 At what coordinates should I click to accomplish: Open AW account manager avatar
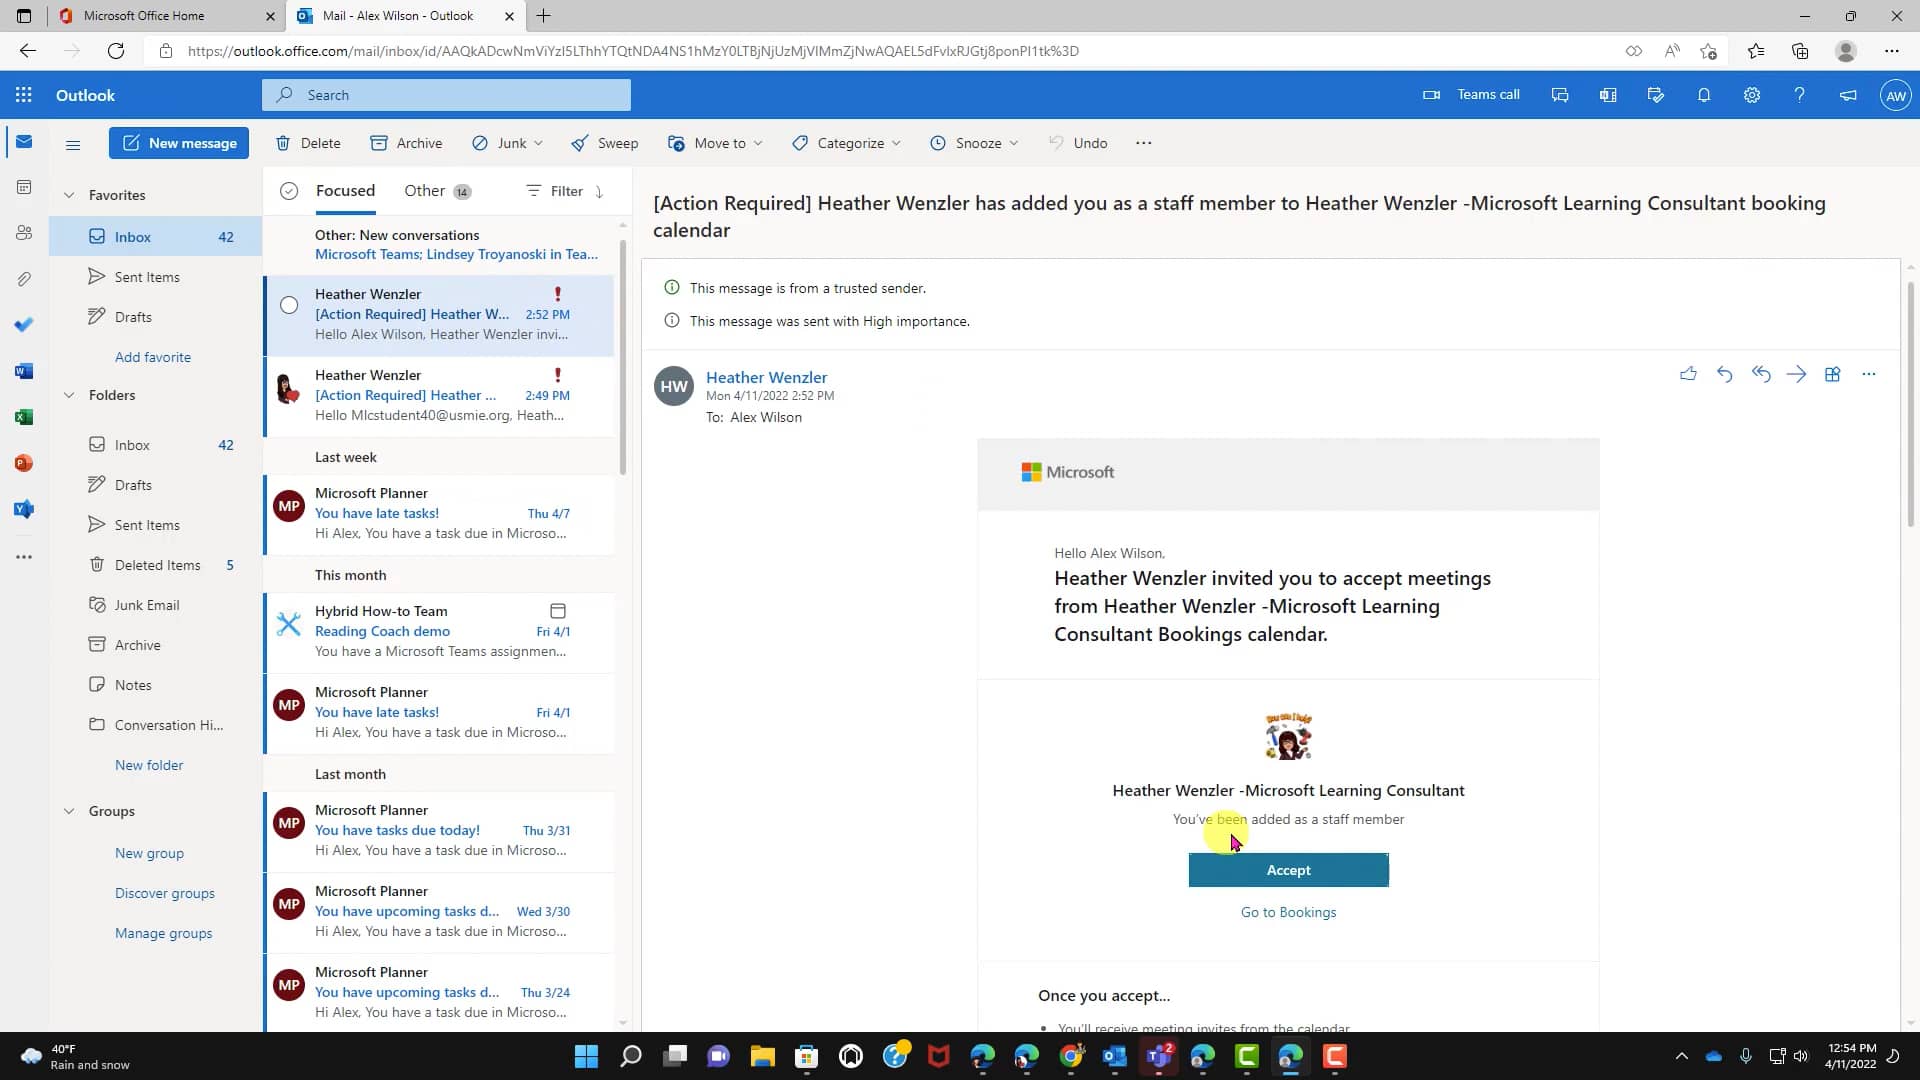[1895, 95]
